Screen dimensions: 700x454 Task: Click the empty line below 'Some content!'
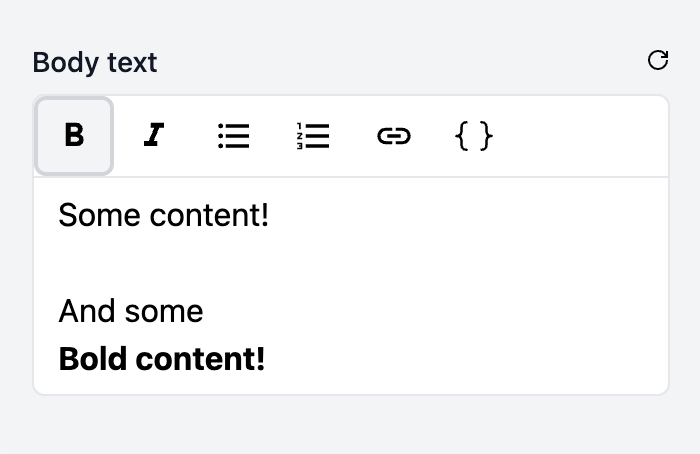pyautogui.click(x=351, y=263)
